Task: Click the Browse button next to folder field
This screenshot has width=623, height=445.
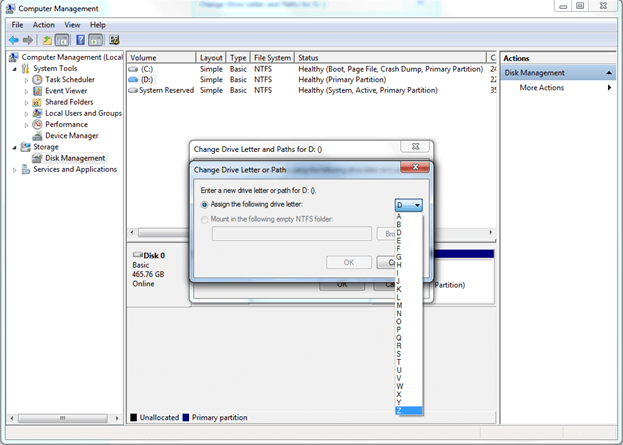Action: 386,234
